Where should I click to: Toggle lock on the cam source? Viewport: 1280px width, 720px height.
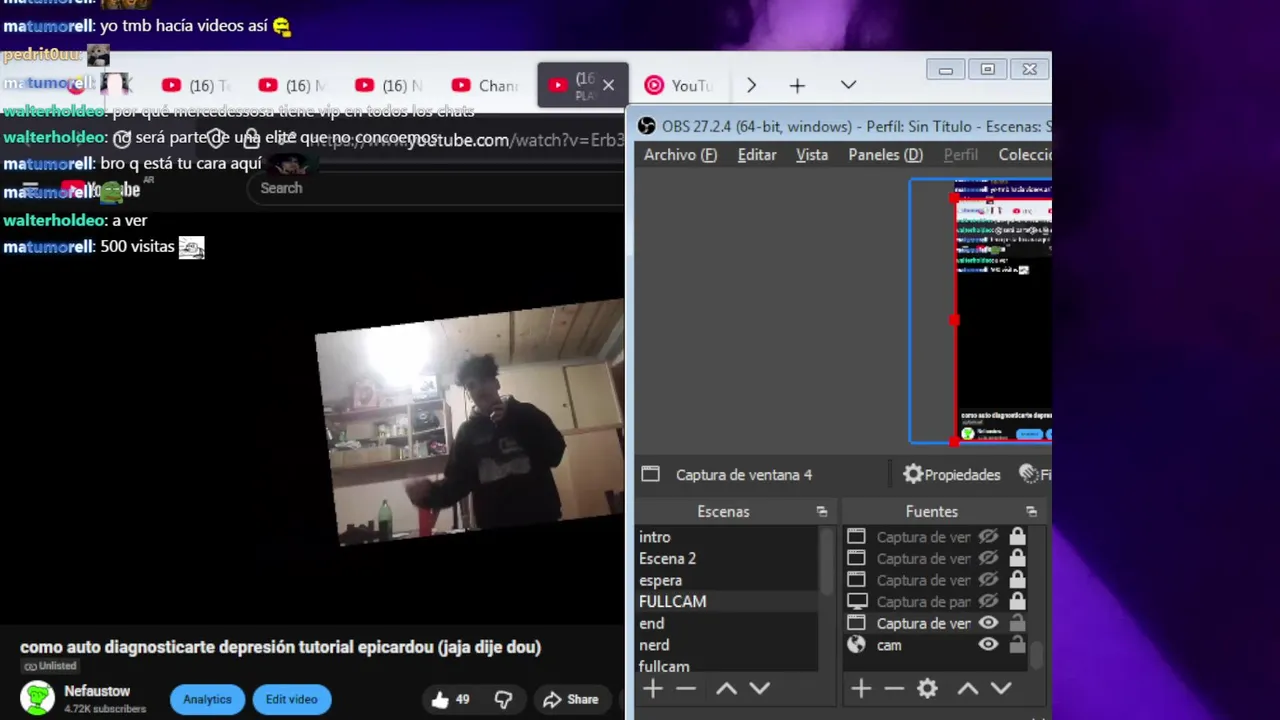pyautogui.click(x=1017, y=645)
